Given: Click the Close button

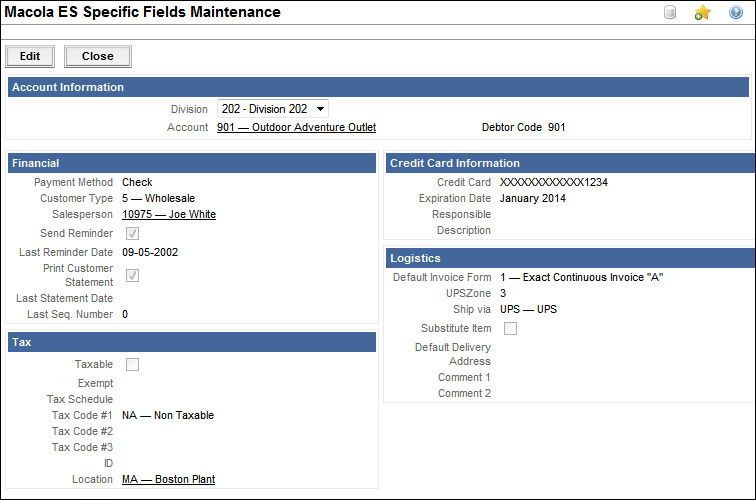Looking at the screenshot, I should coord(98,56).
